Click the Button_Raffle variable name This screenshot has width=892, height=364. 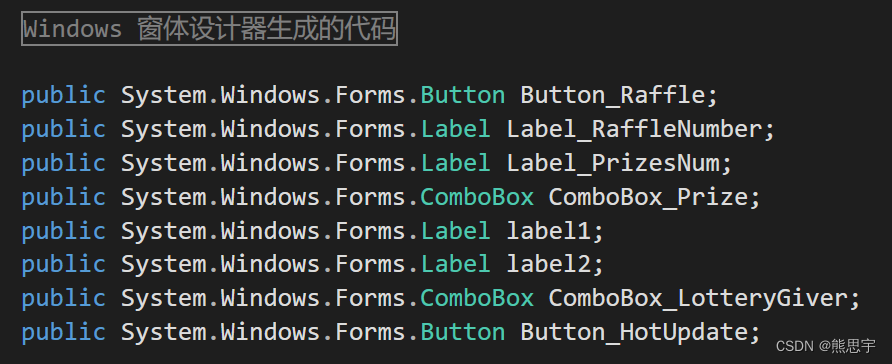(613, 95)
